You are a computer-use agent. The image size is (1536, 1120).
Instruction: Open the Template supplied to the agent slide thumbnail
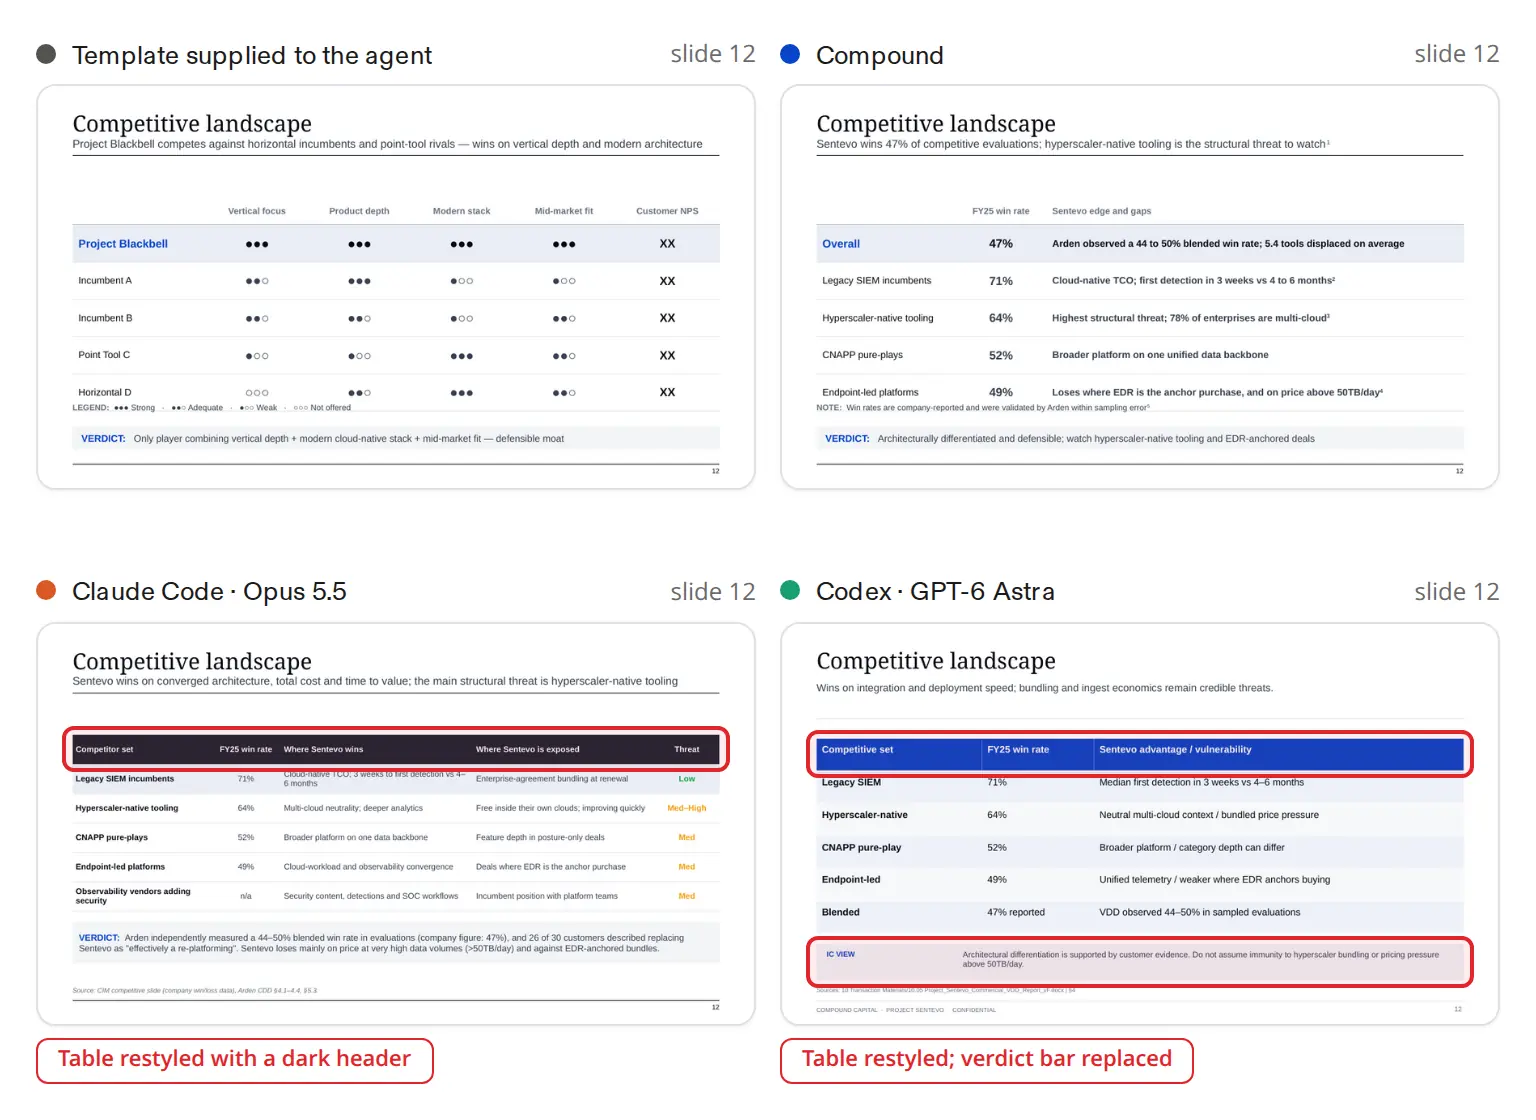[x=396, y=287]
